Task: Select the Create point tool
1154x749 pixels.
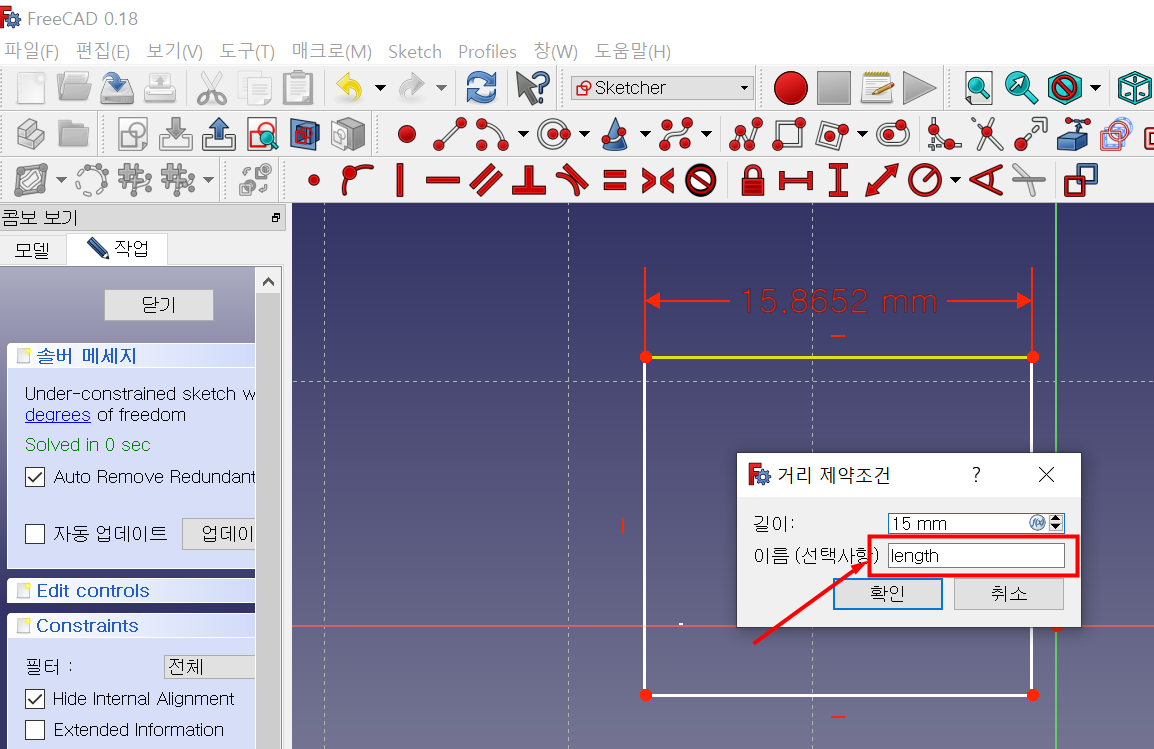Action: coord(407,135)
